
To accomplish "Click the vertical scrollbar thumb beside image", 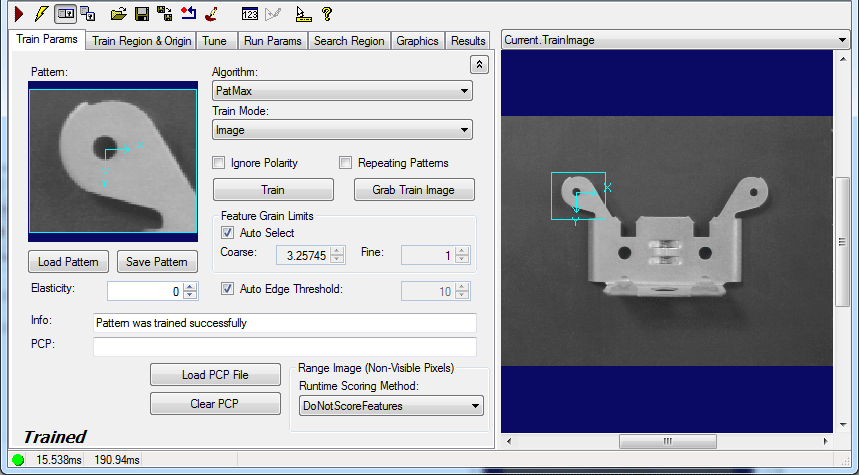I will [843, 242].
